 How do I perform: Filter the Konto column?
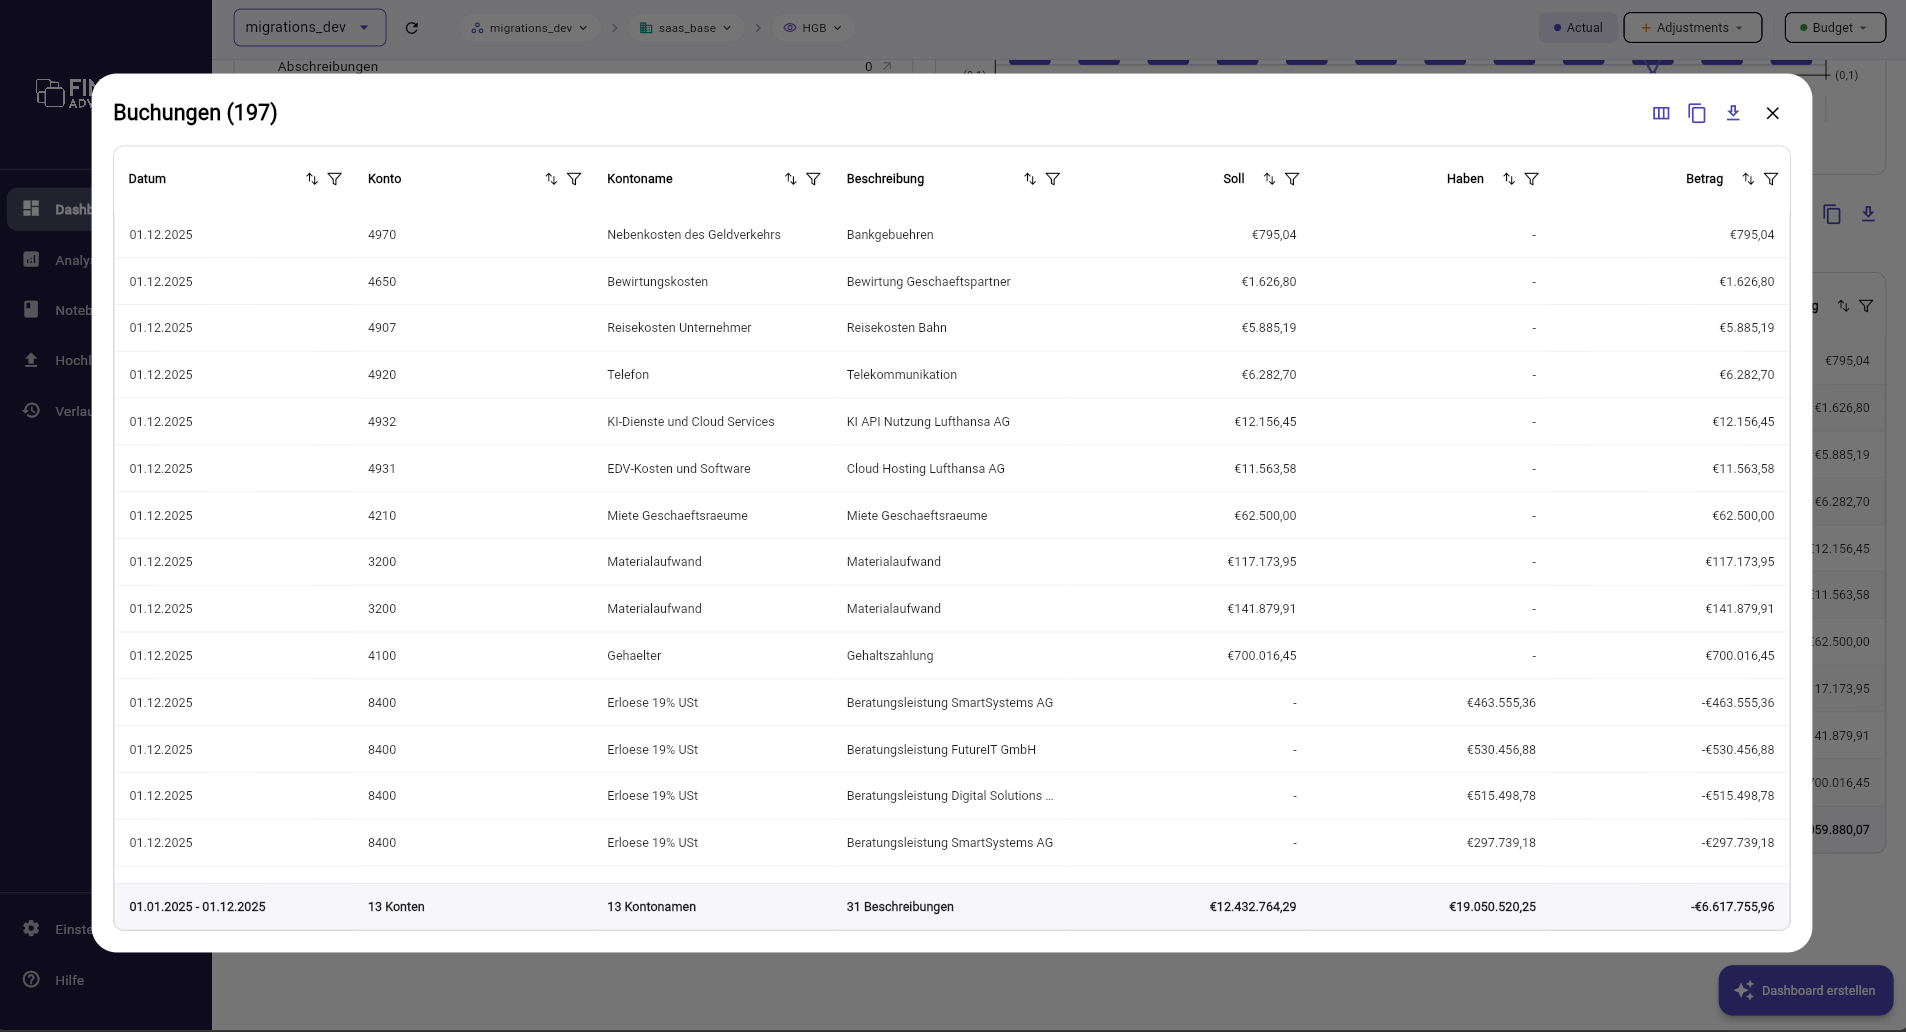coord(574,179)
